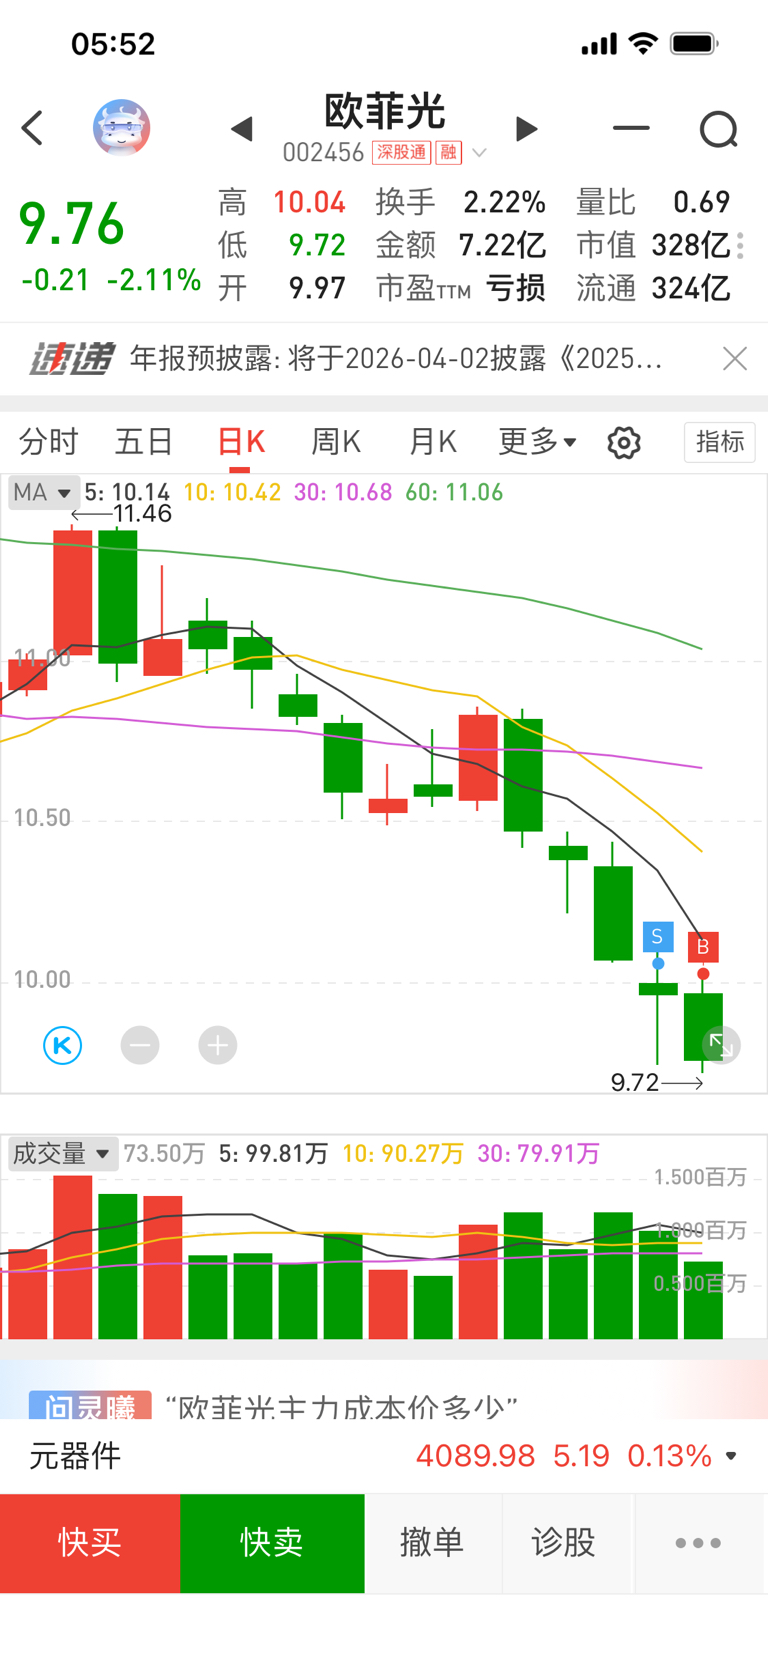Expand chart to fullscreen icon
Image resolution: width=768 pixels, height=1663 pixels.
720,1046
